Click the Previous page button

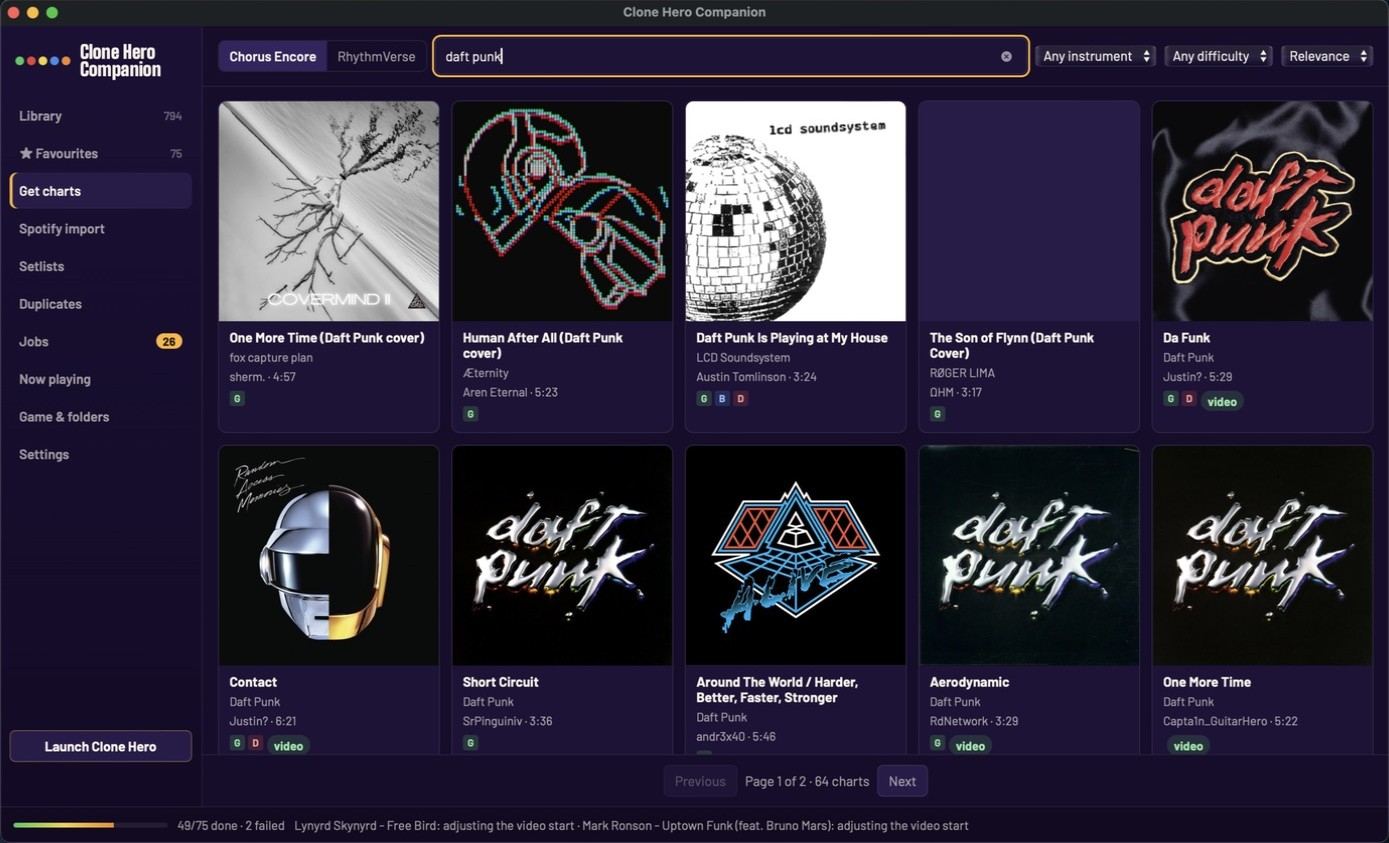[x=700, y=781]
